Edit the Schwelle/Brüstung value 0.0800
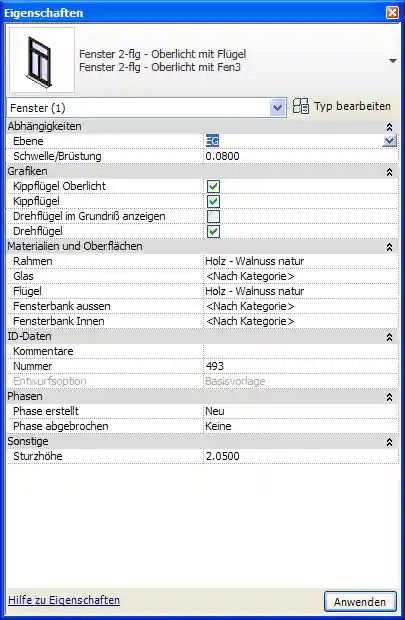 [x=301, y=156]
